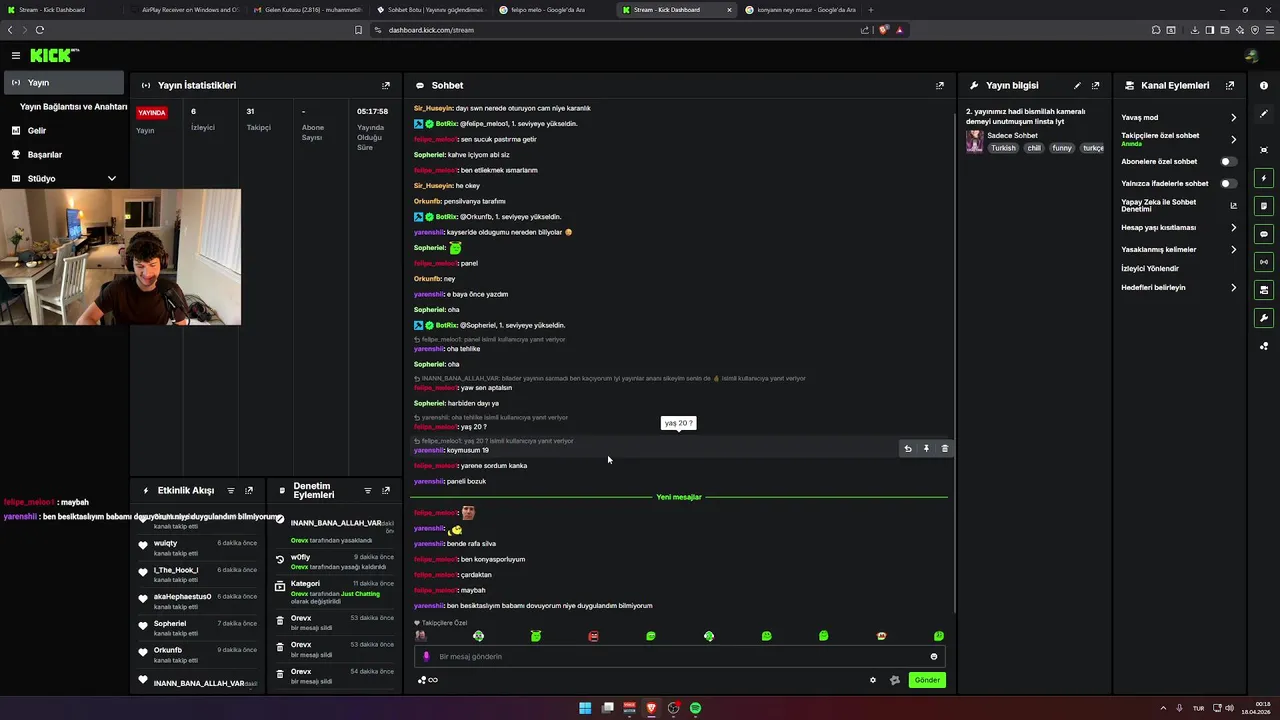1280x720 pixels.
Task: Toggle Abonelere özel sohbet switch
Action: coord(1228,161)
